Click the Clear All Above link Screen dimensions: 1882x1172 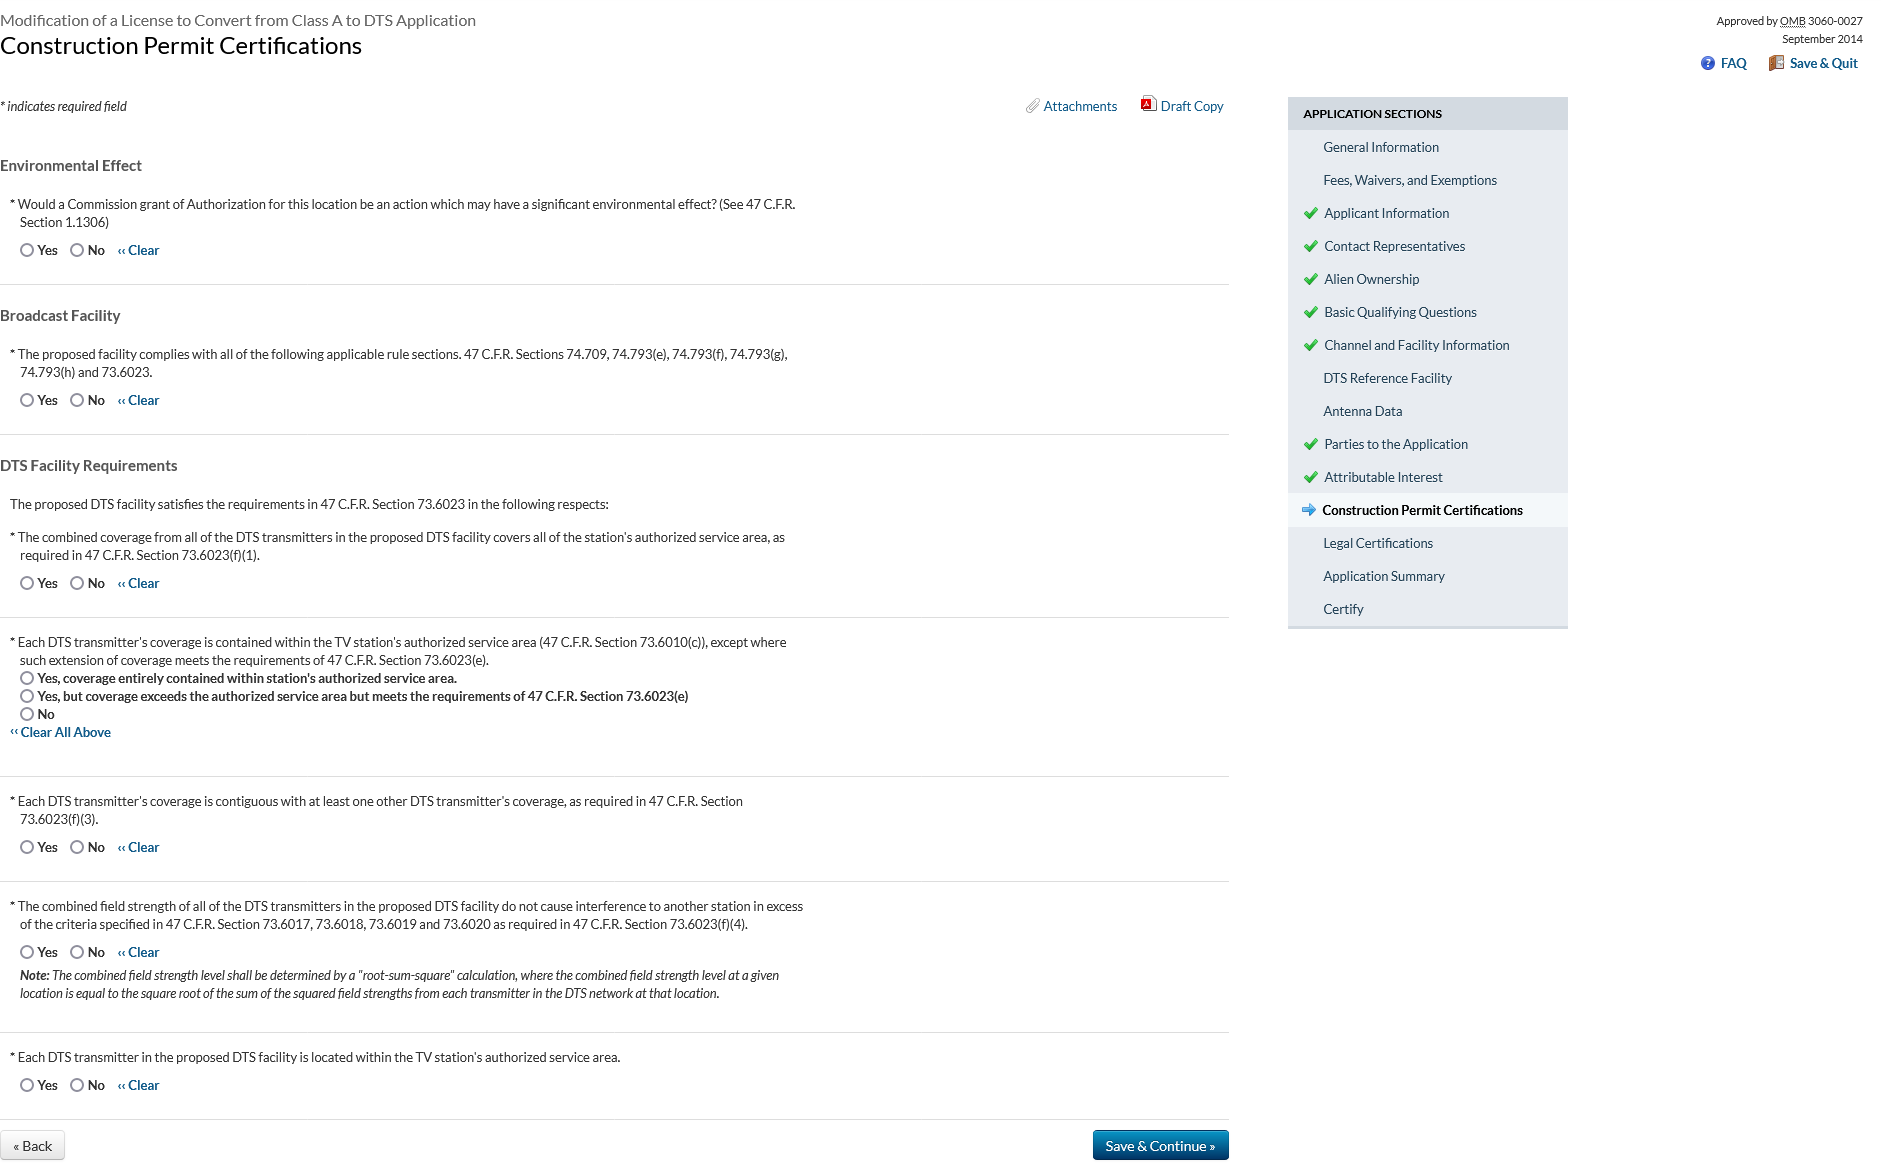[x=65, y=732]
